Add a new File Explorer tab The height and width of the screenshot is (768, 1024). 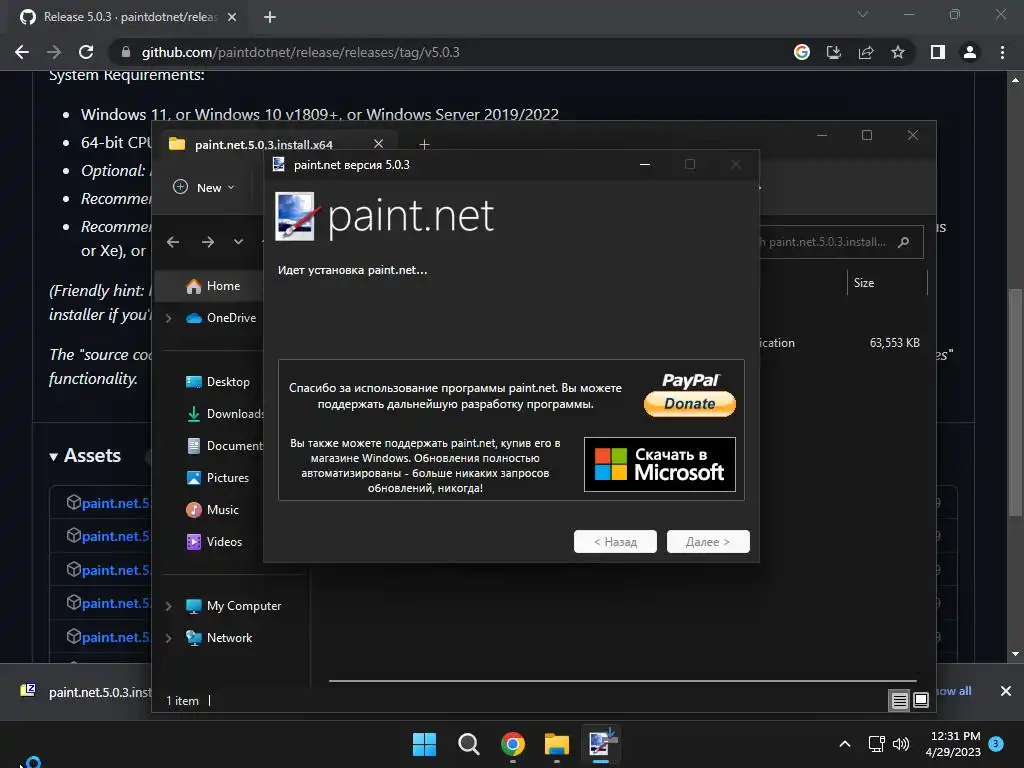point(424,144)
